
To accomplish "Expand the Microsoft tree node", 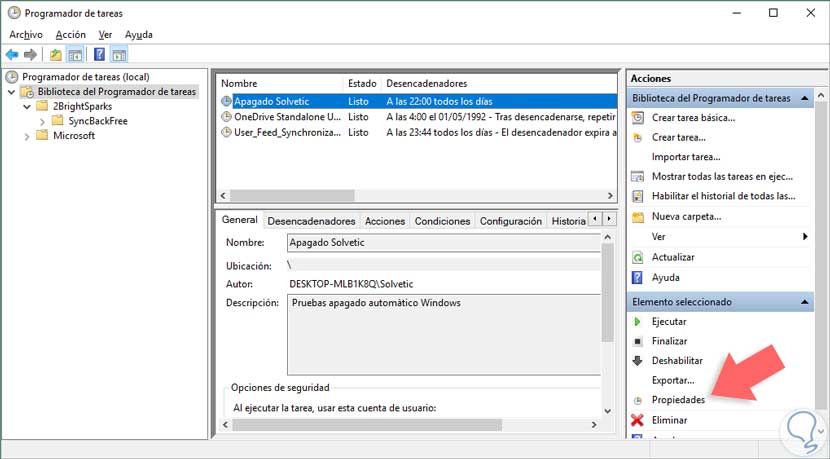I will click(27, 136).
